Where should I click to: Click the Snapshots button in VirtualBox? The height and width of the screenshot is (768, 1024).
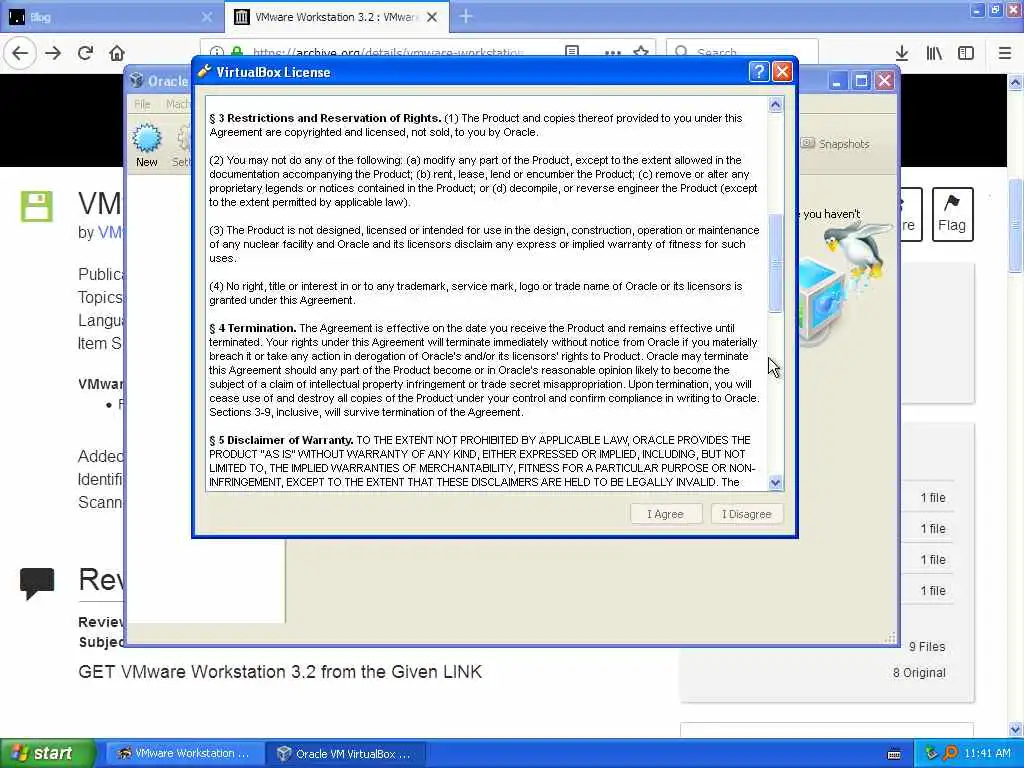pyautogui.click(x=835, y=144)
